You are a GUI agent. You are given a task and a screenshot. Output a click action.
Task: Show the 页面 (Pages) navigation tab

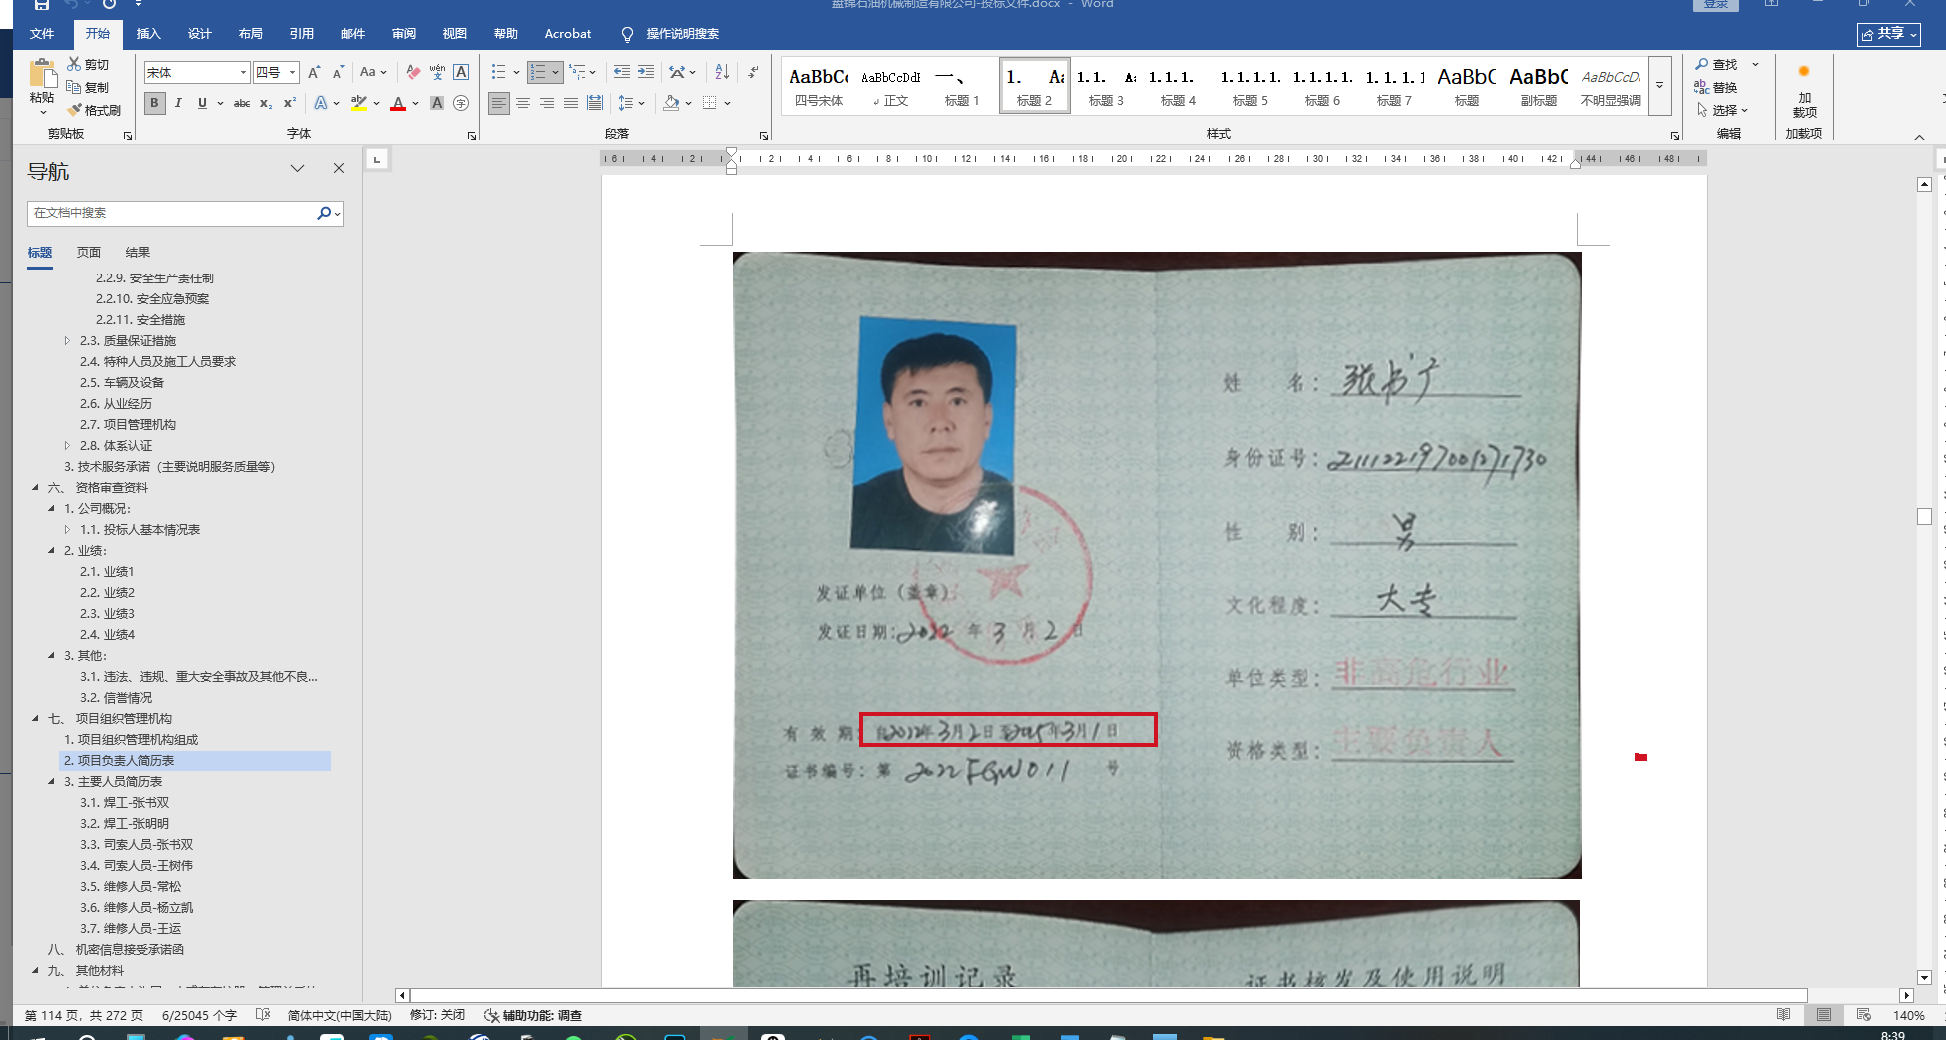(x=89, y=253)
